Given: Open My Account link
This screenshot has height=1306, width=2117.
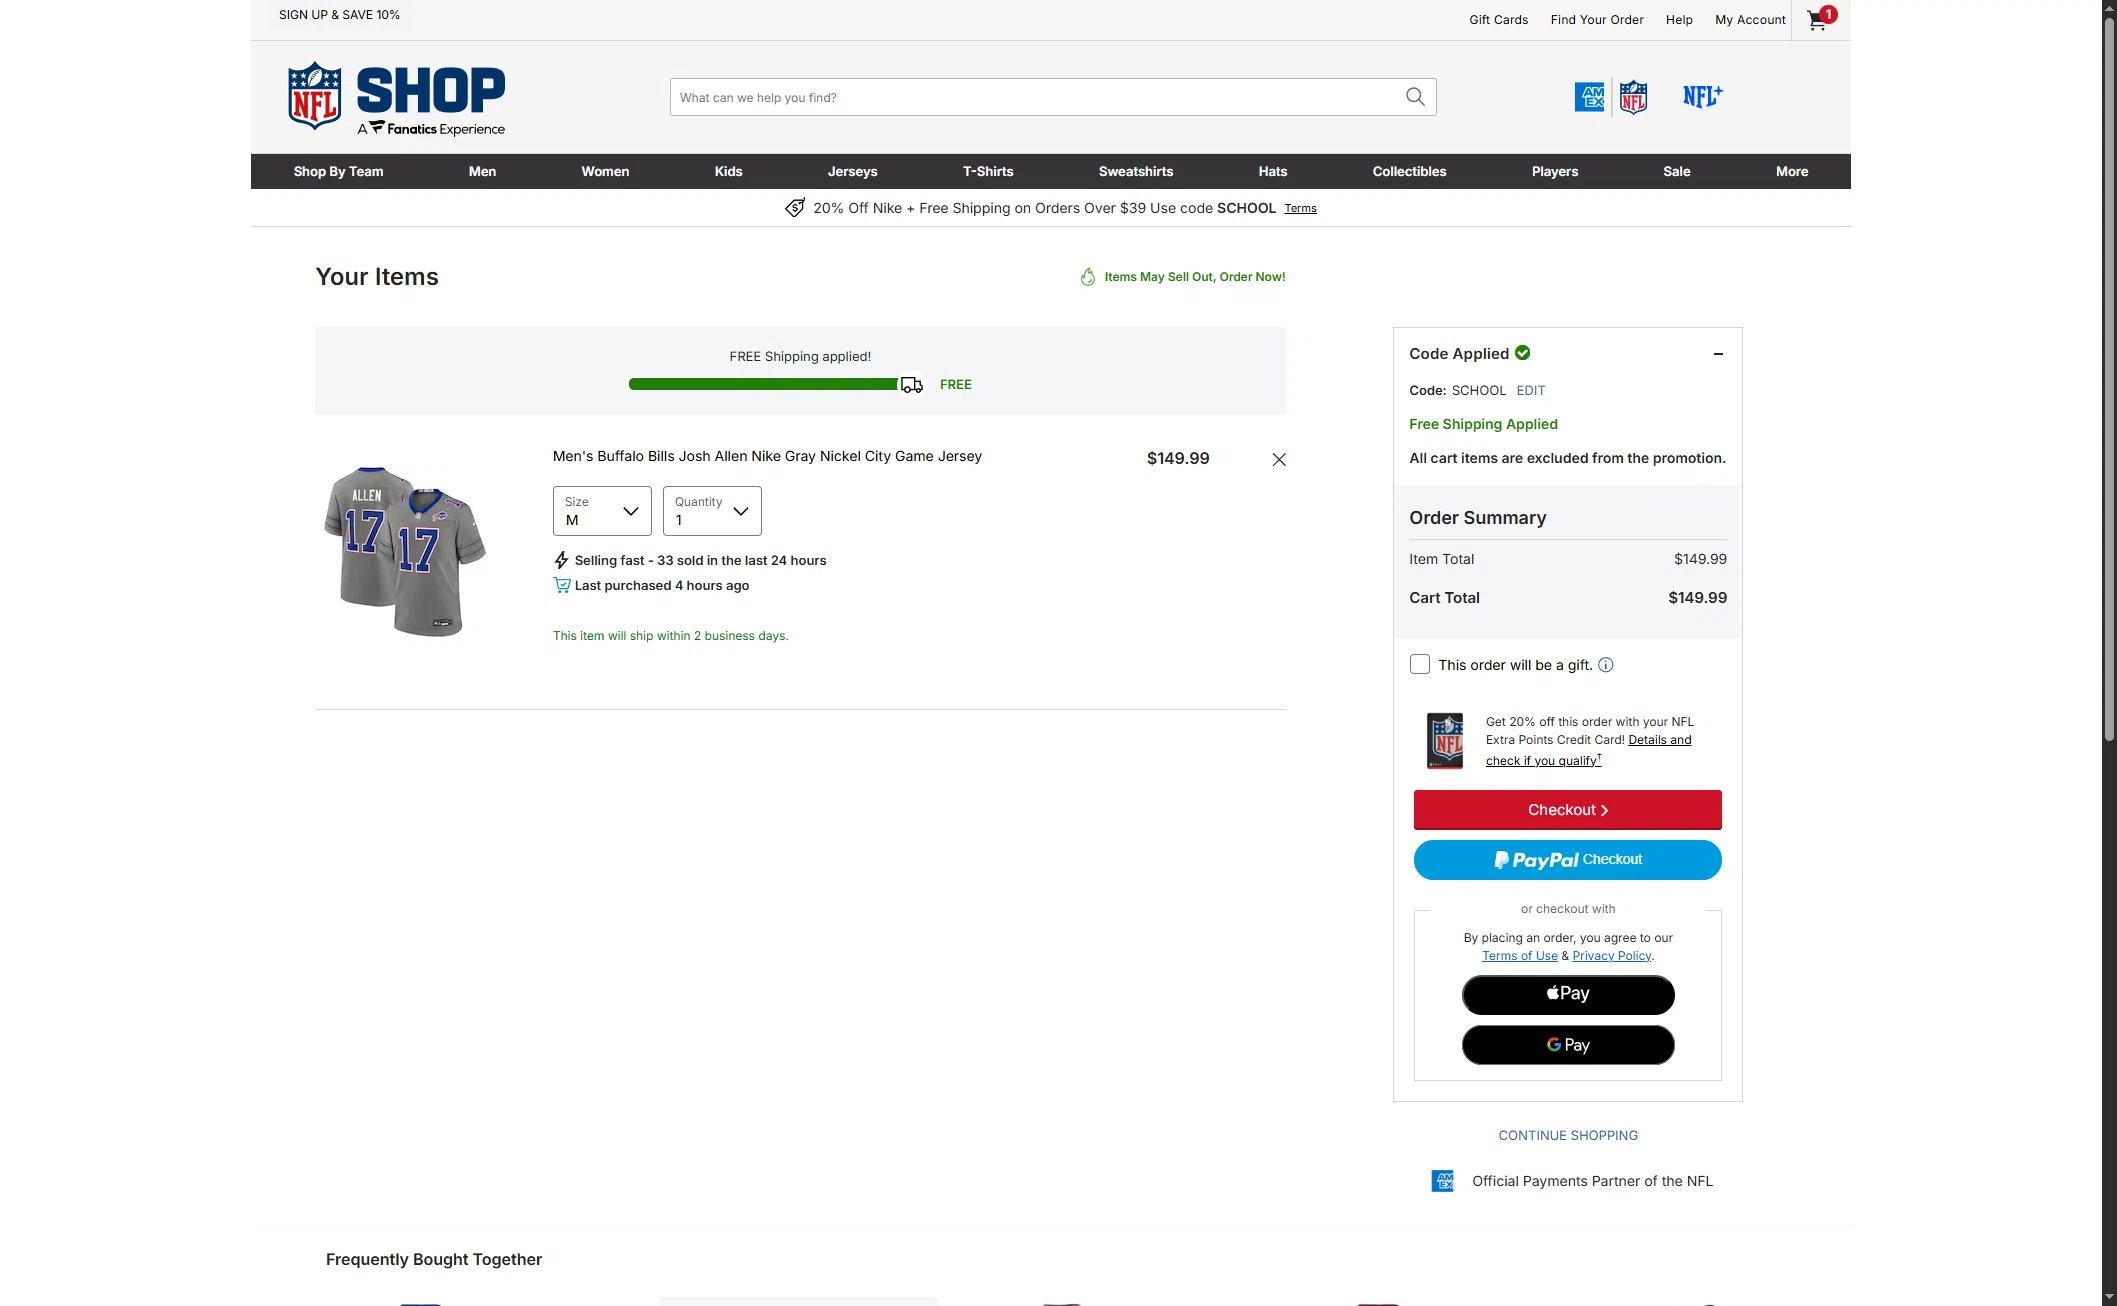Looking at the screenshot, I should pos(1750,20).
